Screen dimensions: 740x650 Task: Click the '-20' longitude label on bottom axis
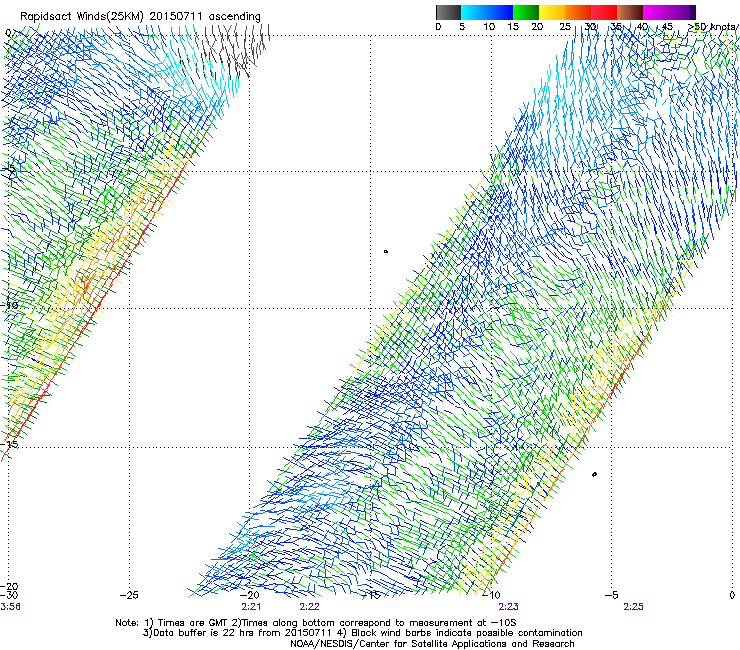pyautogui.click(x=250, y=595)
